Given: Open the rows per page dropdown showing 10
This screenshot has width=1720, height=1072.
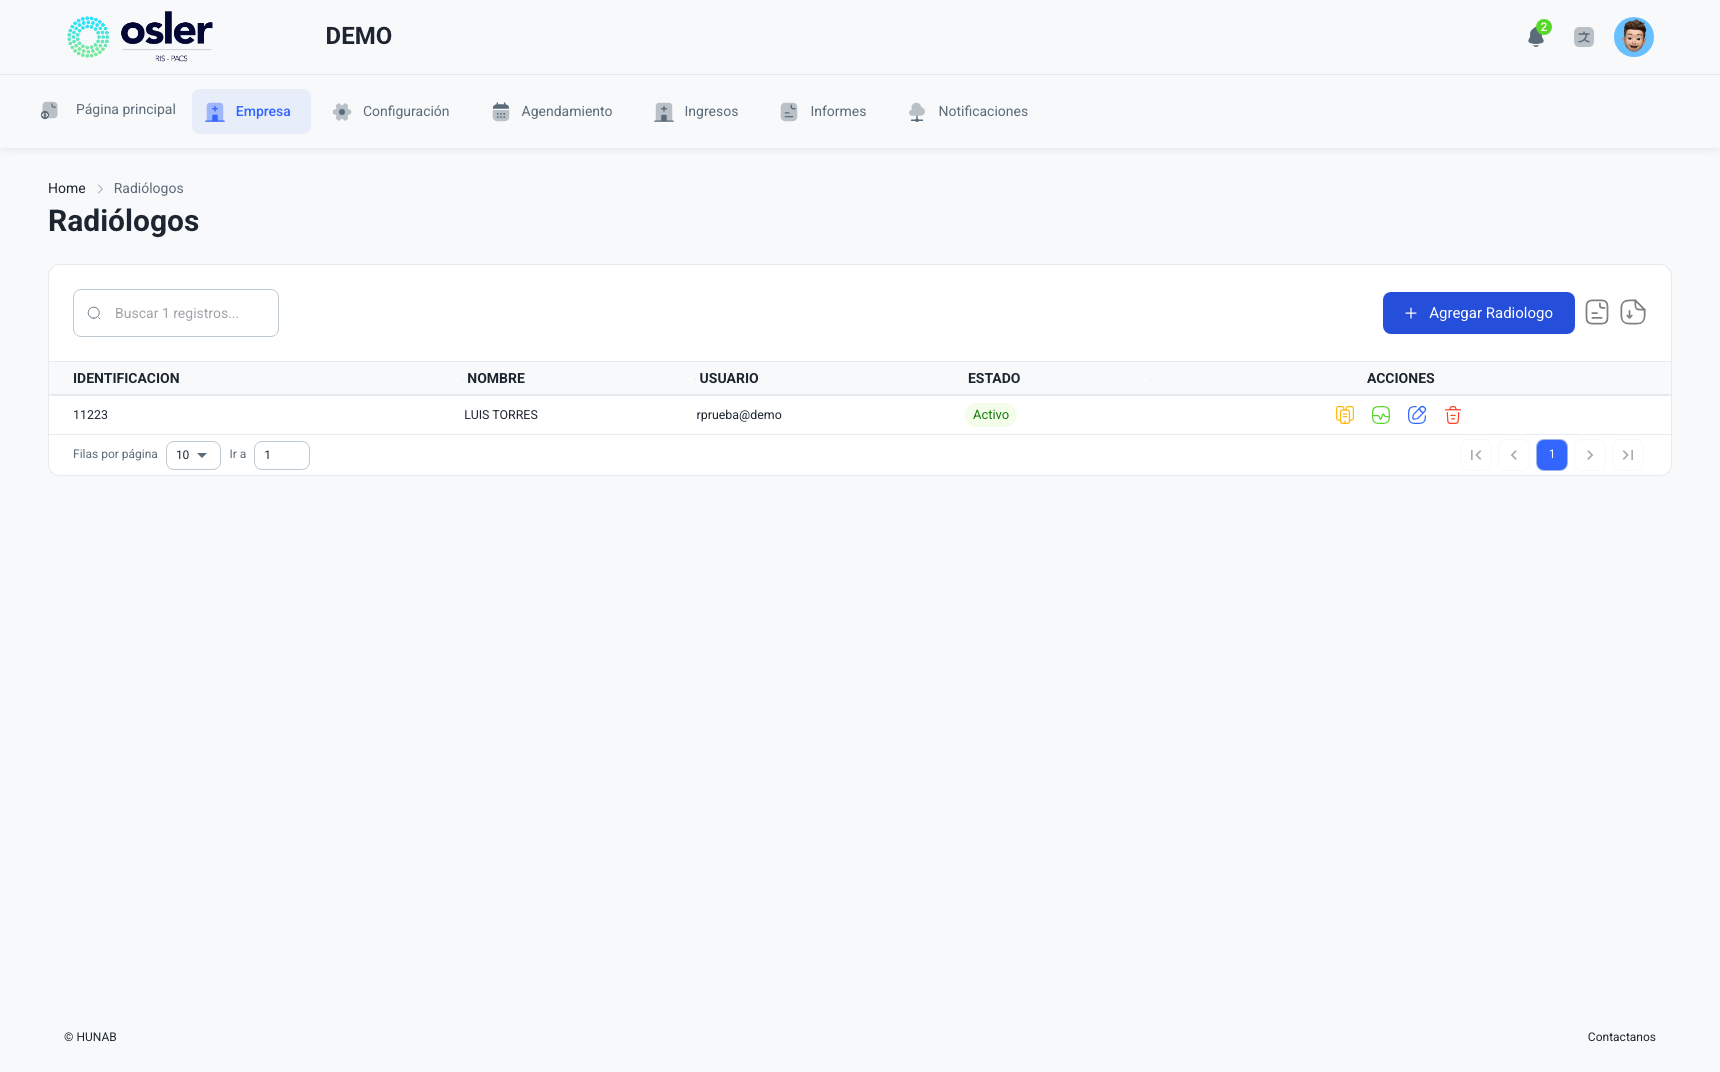Looking at the screenshot, I should [193, 455].
